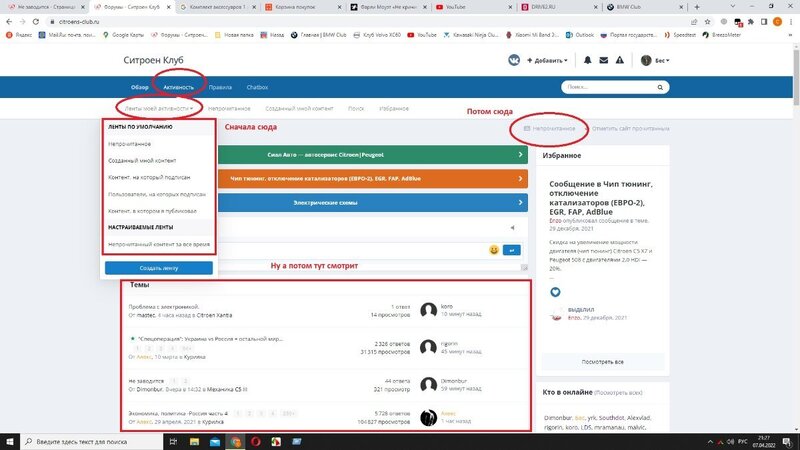Open the notifications bell icon

point(589,60)
